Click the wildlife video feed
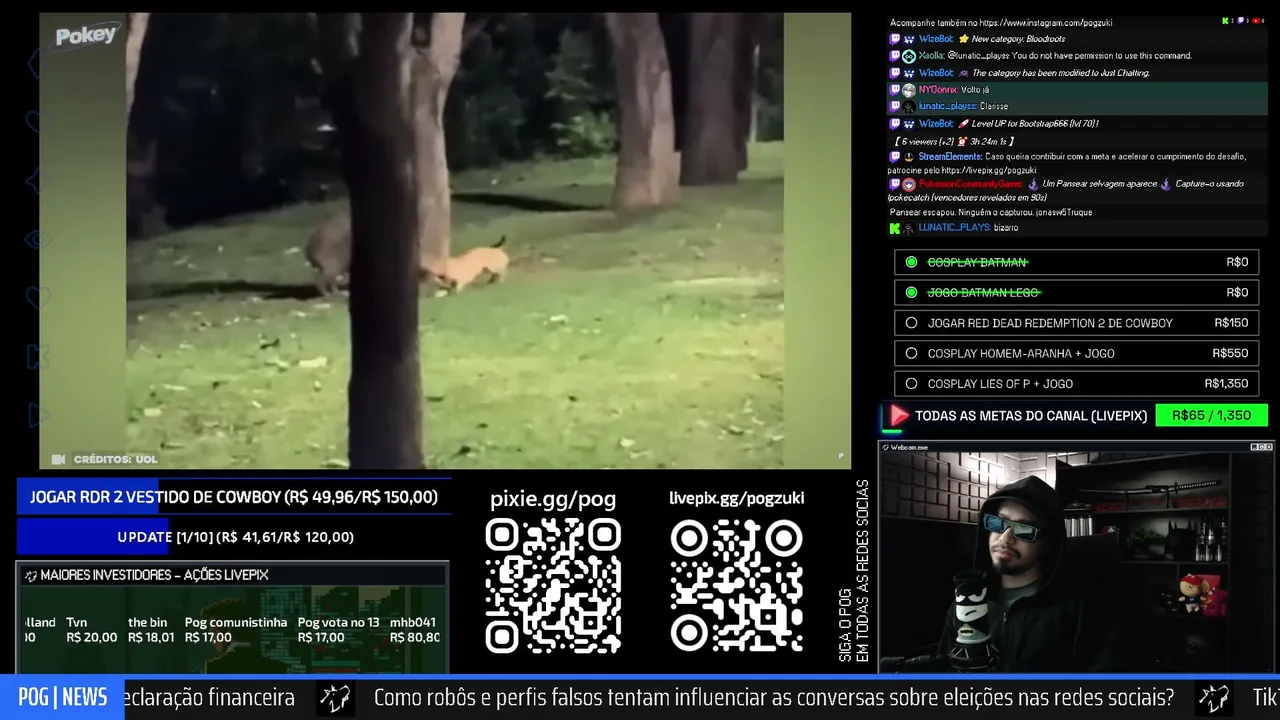Viewport: 1280px width, 720px height. 445,241
